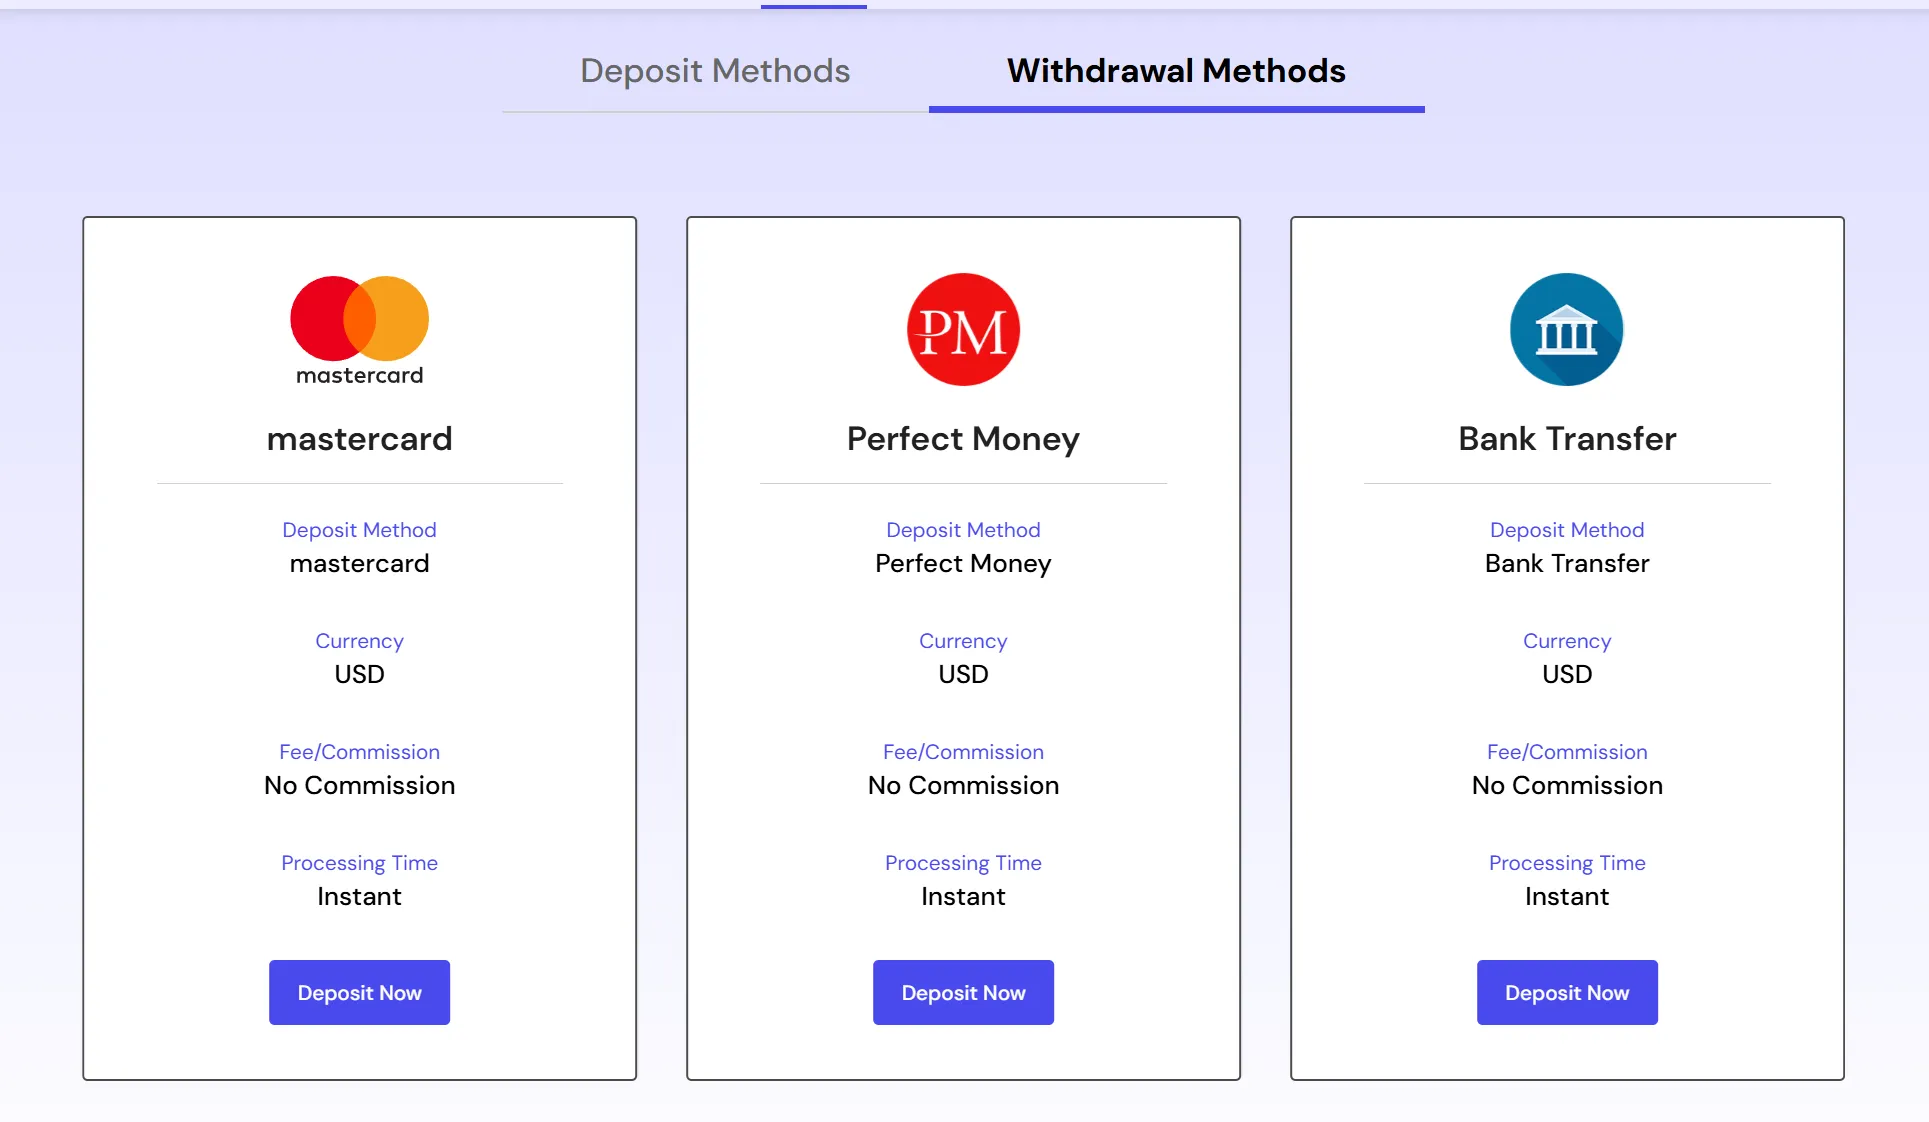Image resolution: width=1929 pixels, height=1122 pixels.
Task: Click No Commission in the Perfect Money card
Action: [963, 785]
